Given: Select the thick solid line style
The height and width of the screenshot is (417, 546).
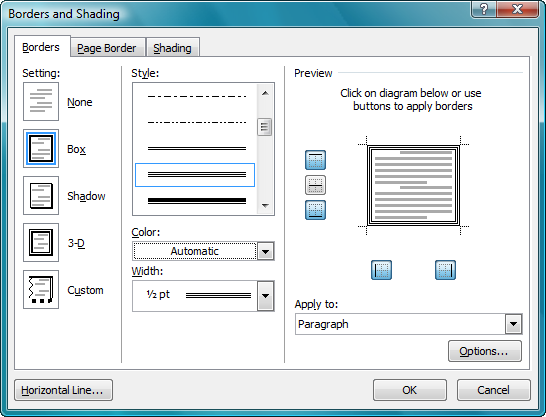Looking at the screenshot, I should 197,200.
